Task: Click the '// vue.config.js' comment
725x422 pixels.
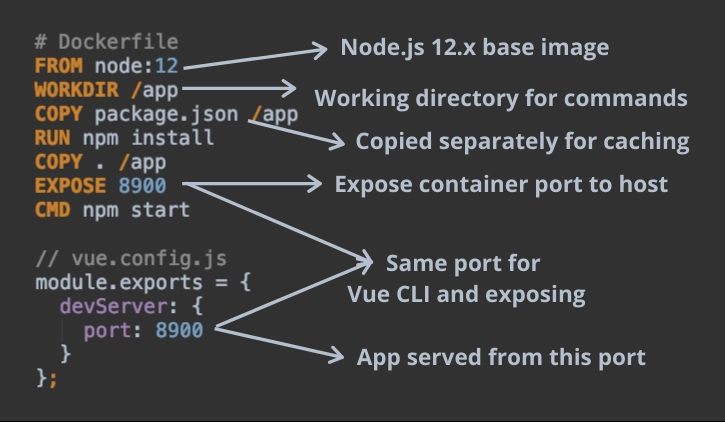Action: [131, 258]
